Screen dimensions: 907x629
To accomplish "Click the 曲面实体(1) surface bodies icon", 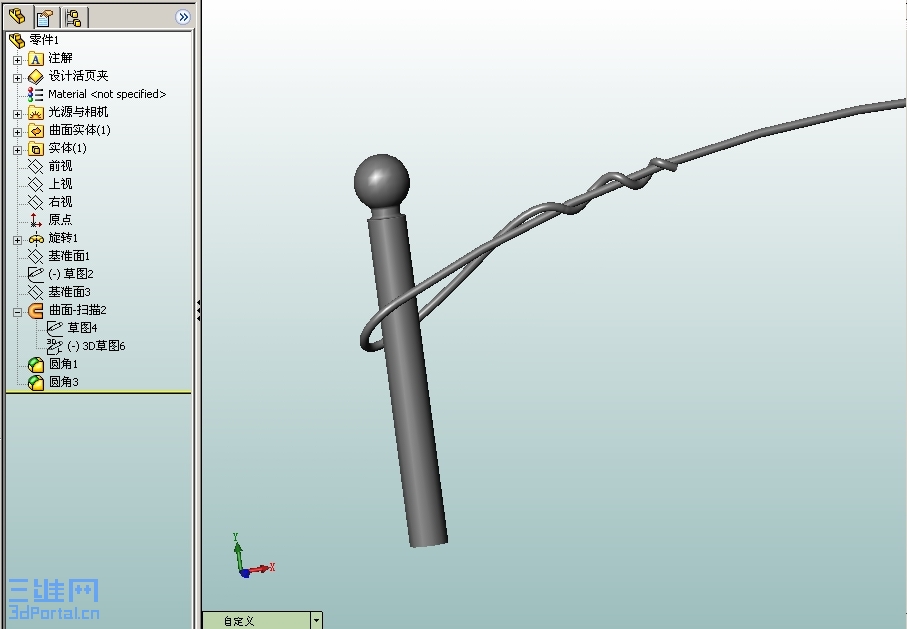I will point(36,131).
